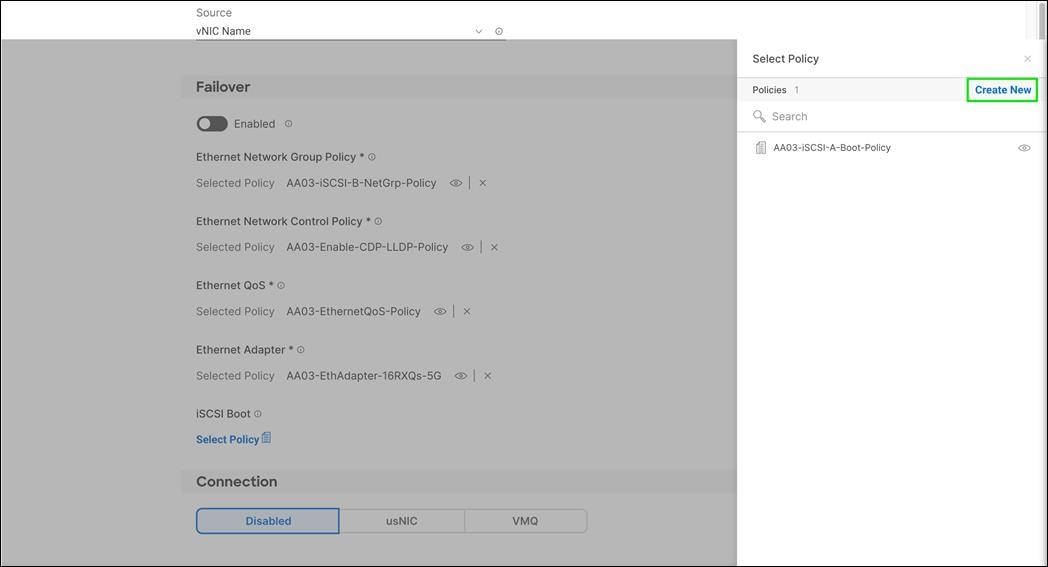The width and height of the screenshot is (1048, 567).
Task: Close the Select Policy panel
Action: pyautogui.click(x=1027, y=59)
